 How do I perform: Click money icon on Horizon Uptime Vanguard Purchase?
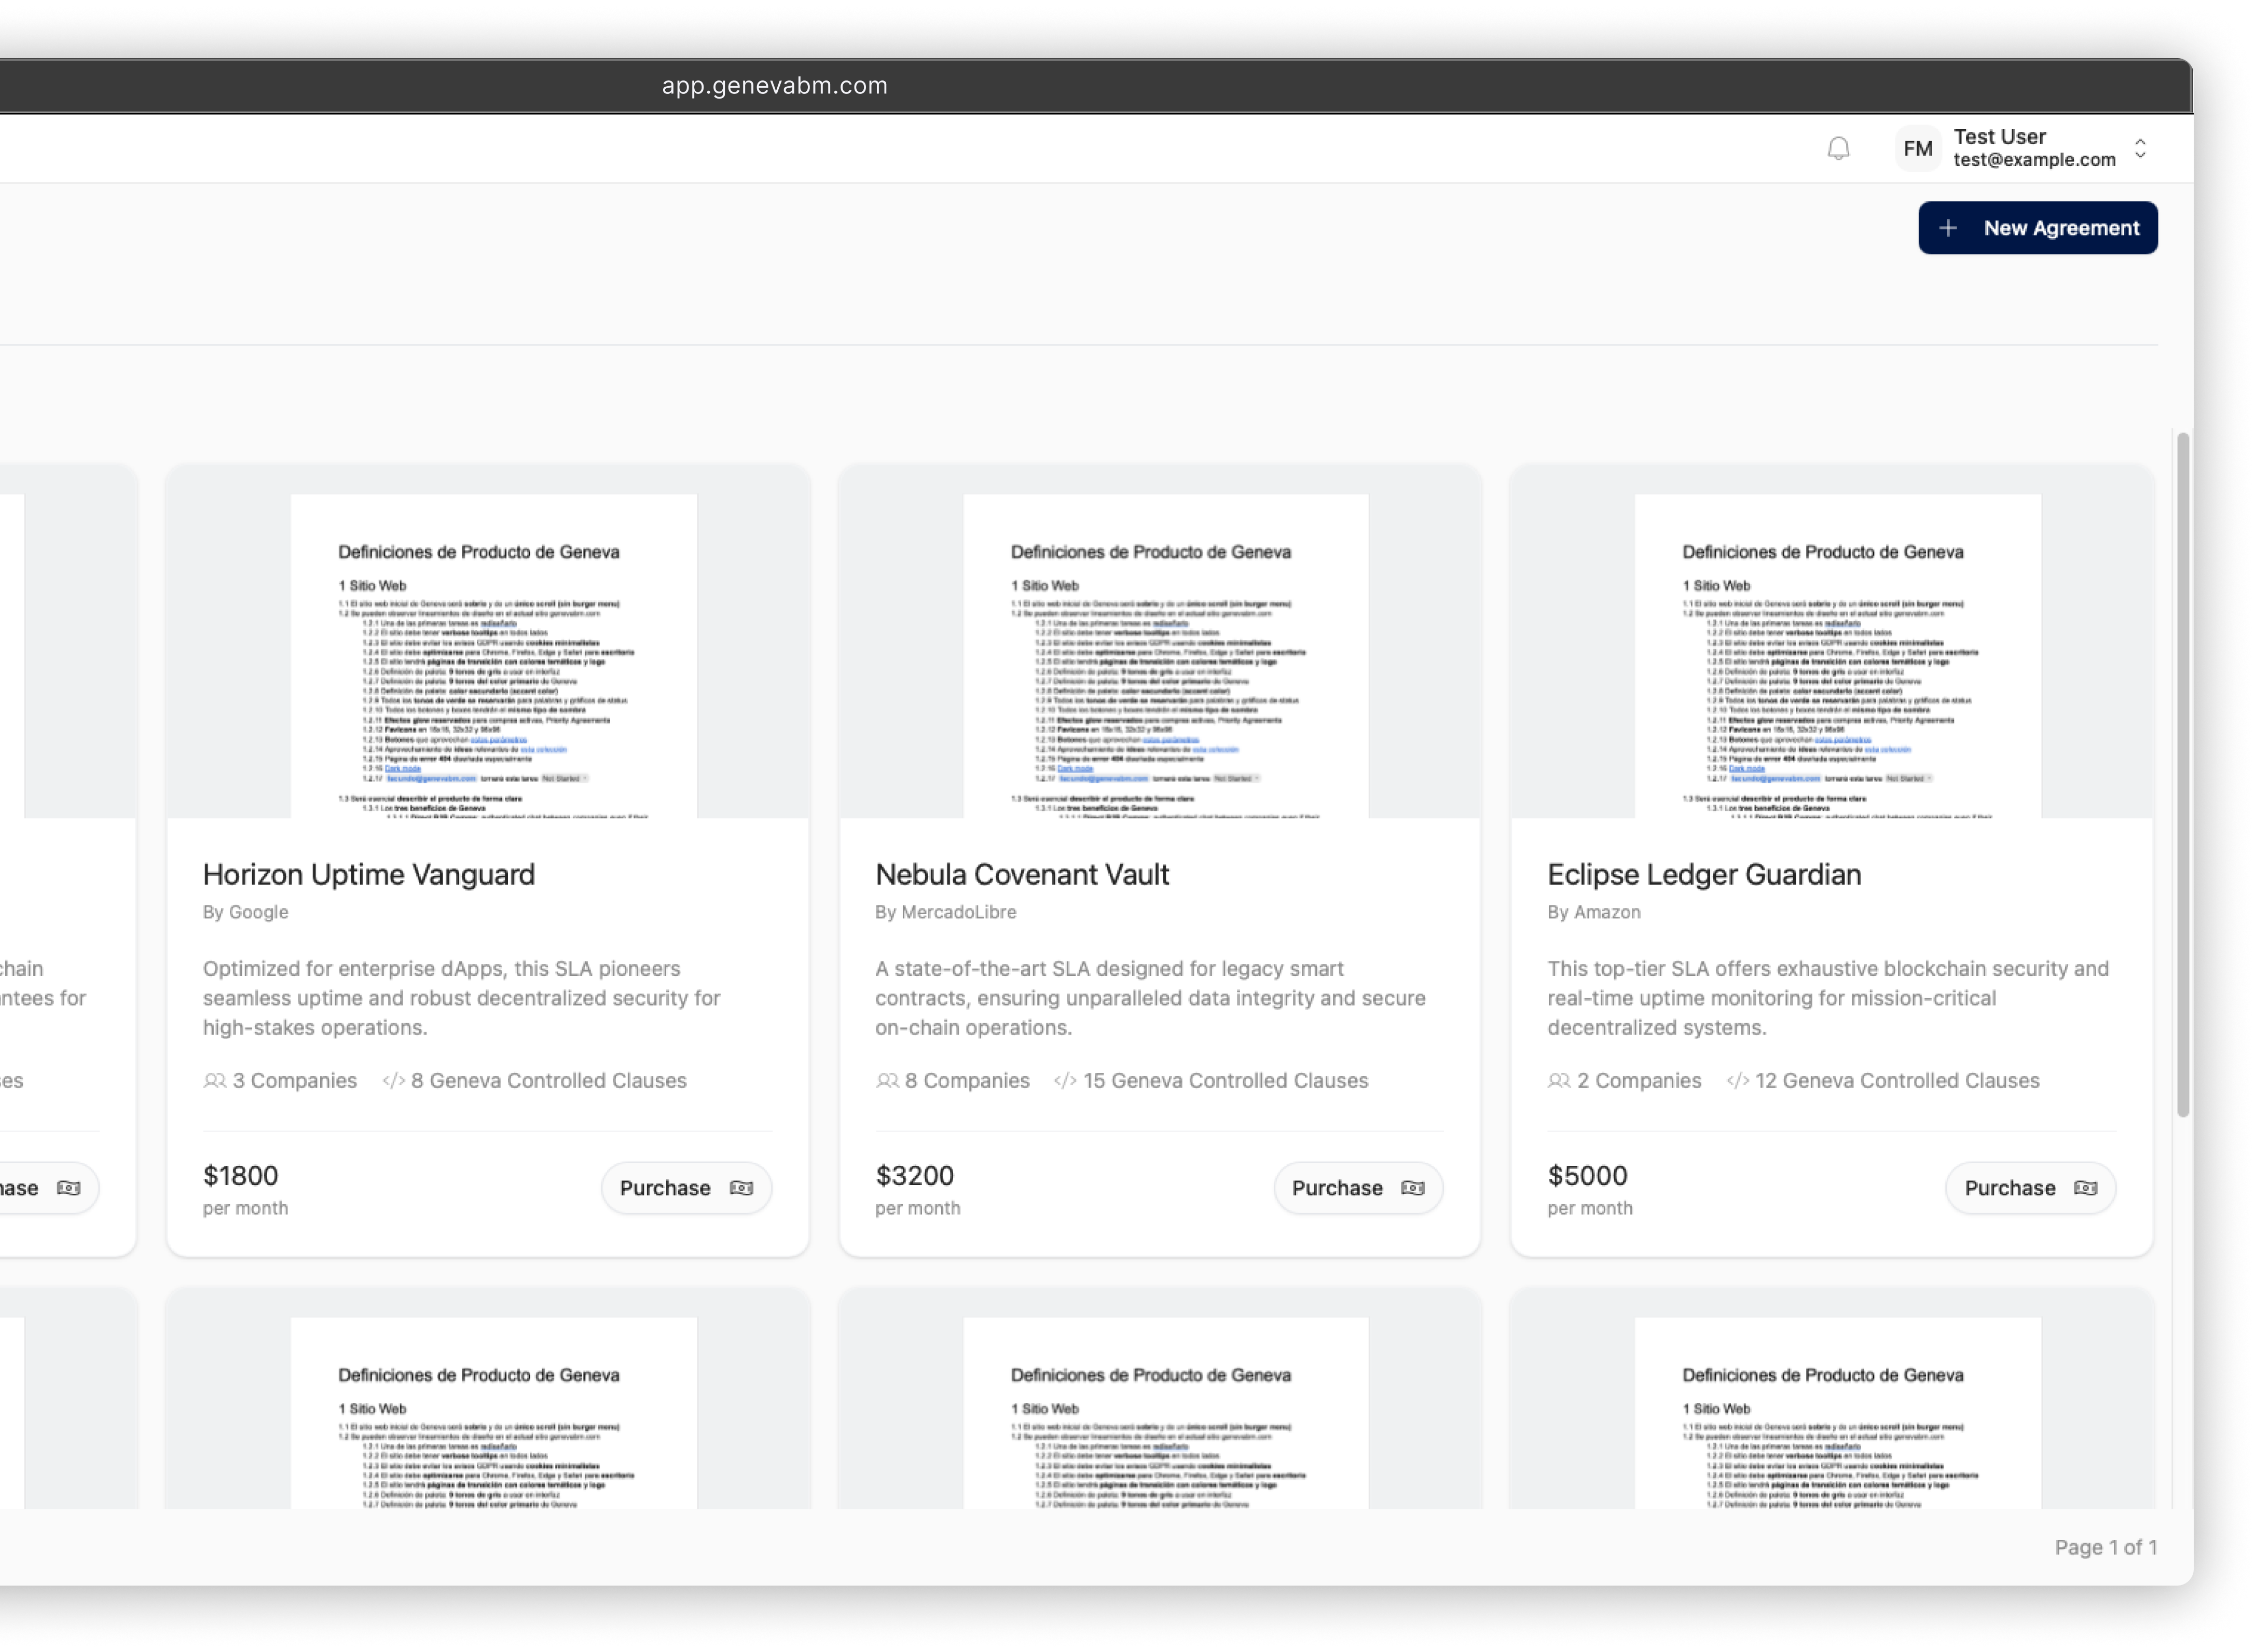pyautogui.click(x=741, y=1188)
